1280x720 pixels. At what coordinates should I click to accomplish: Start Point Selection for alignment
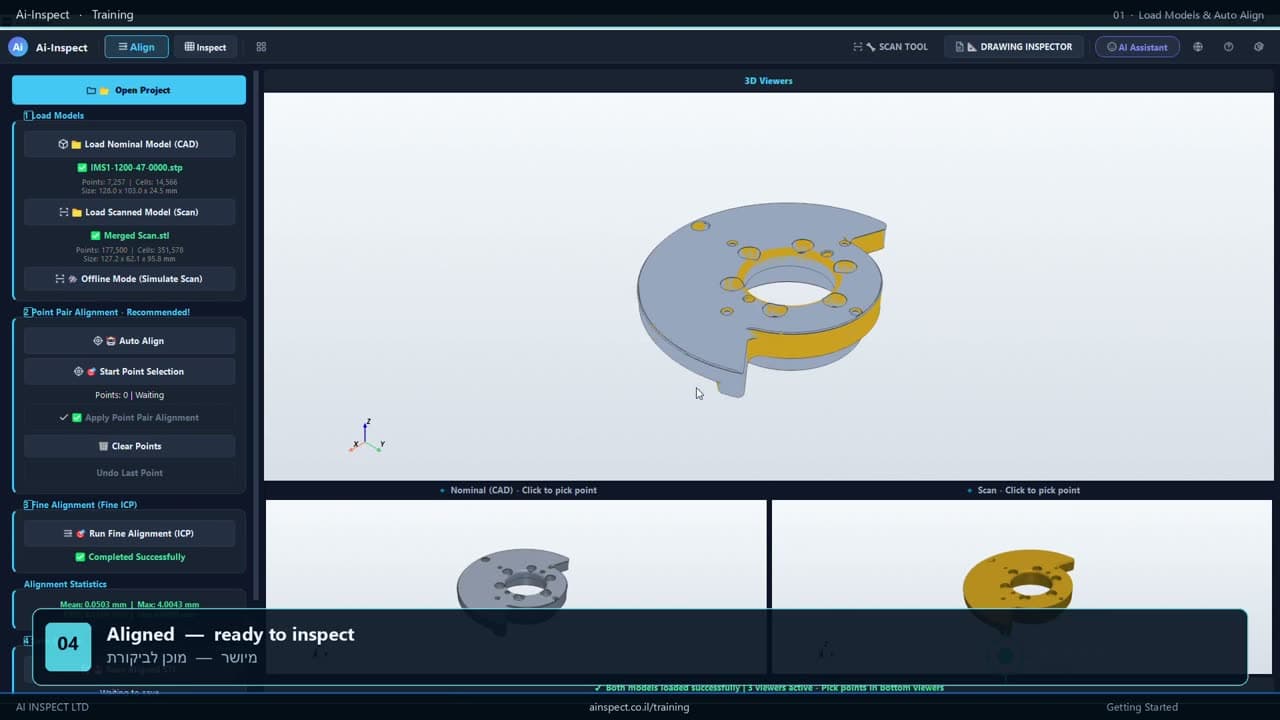point(129,371)
